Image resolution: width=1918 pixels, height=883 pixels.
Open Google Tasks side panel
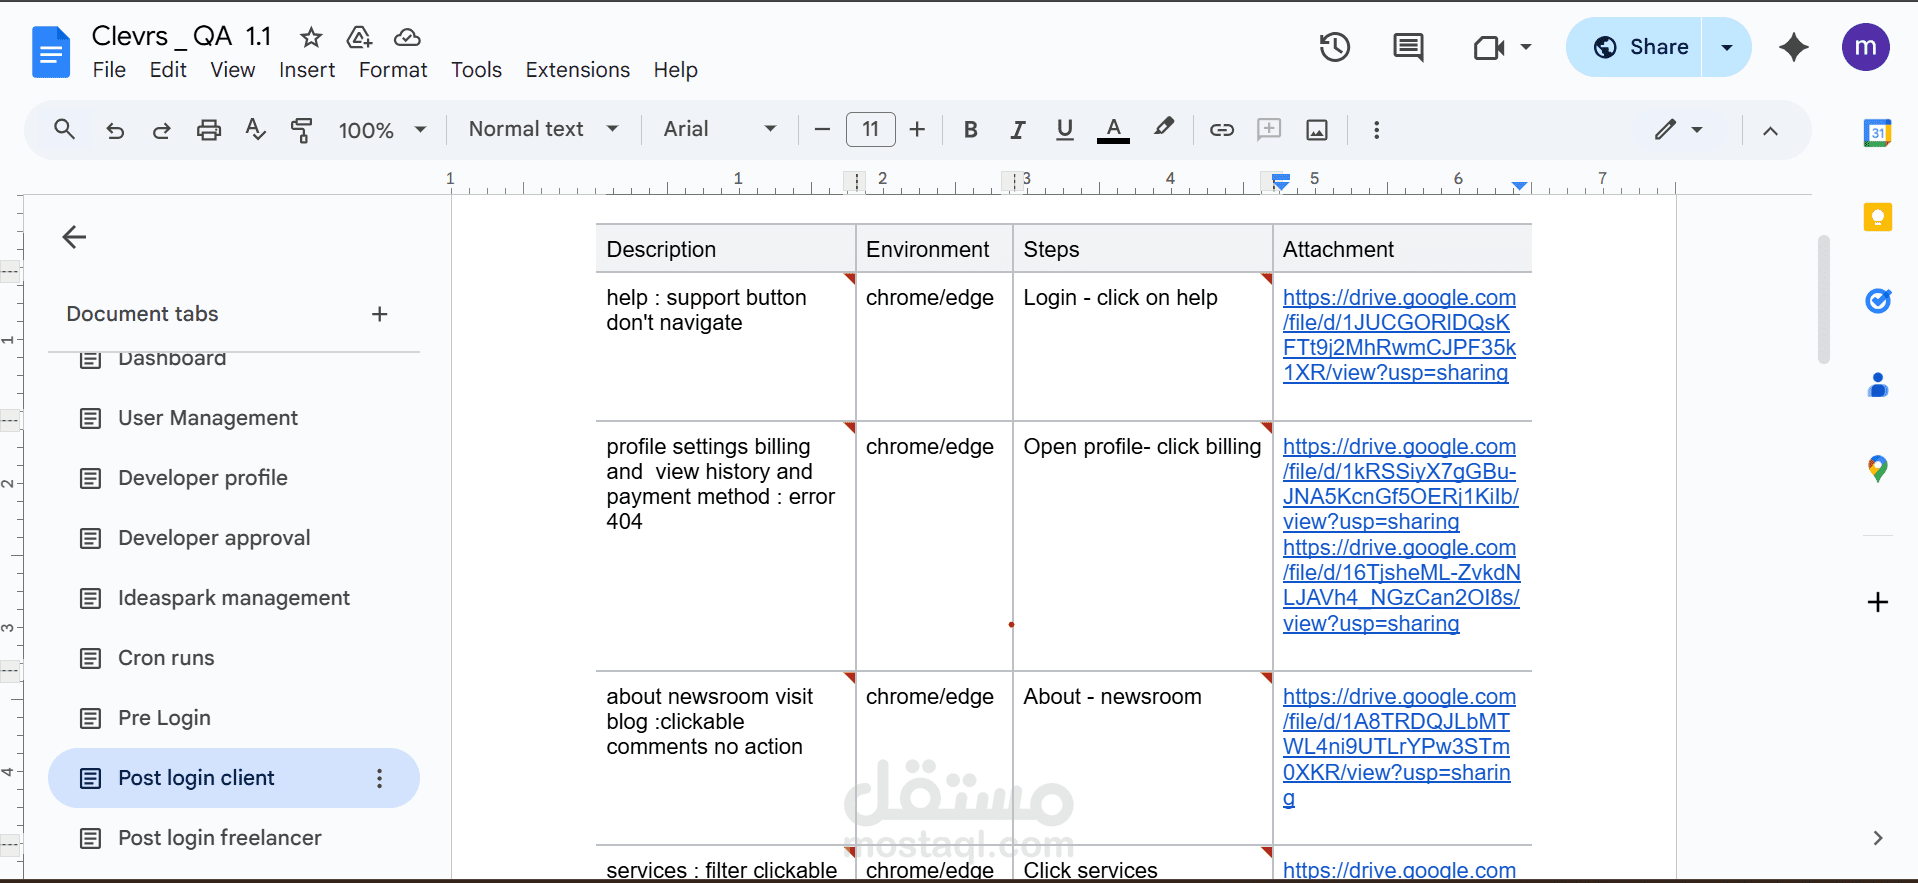1877,300
